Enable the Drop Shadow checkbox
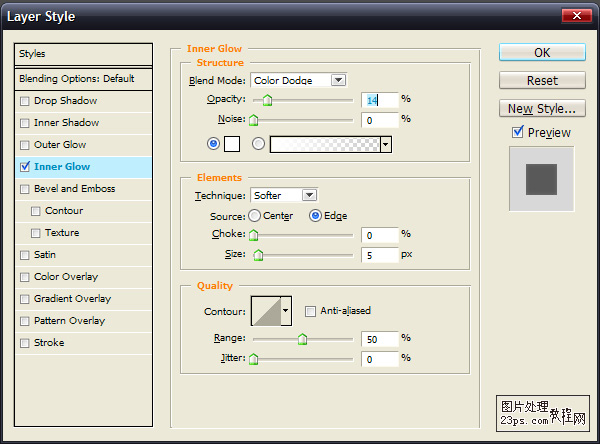 (25, 101)
